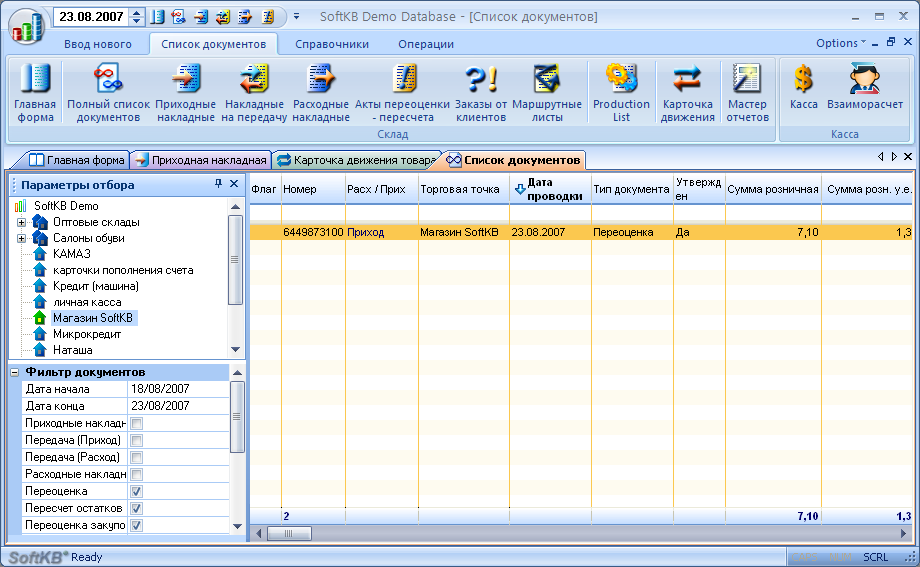Image resolution: width=920 pixels, height=567 pixels.
Task: Decrease date with spinner down arrow
Action: click(x=136, y=21)
